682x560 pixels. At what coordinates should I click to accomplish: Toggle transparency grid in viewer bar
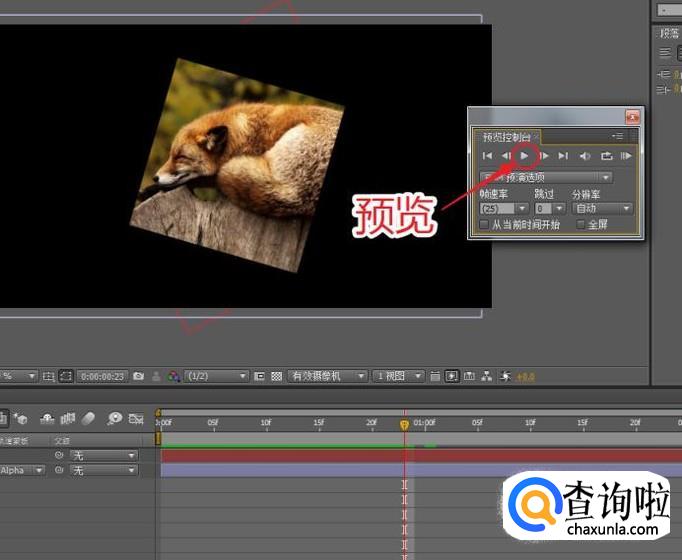click(277, 376)
